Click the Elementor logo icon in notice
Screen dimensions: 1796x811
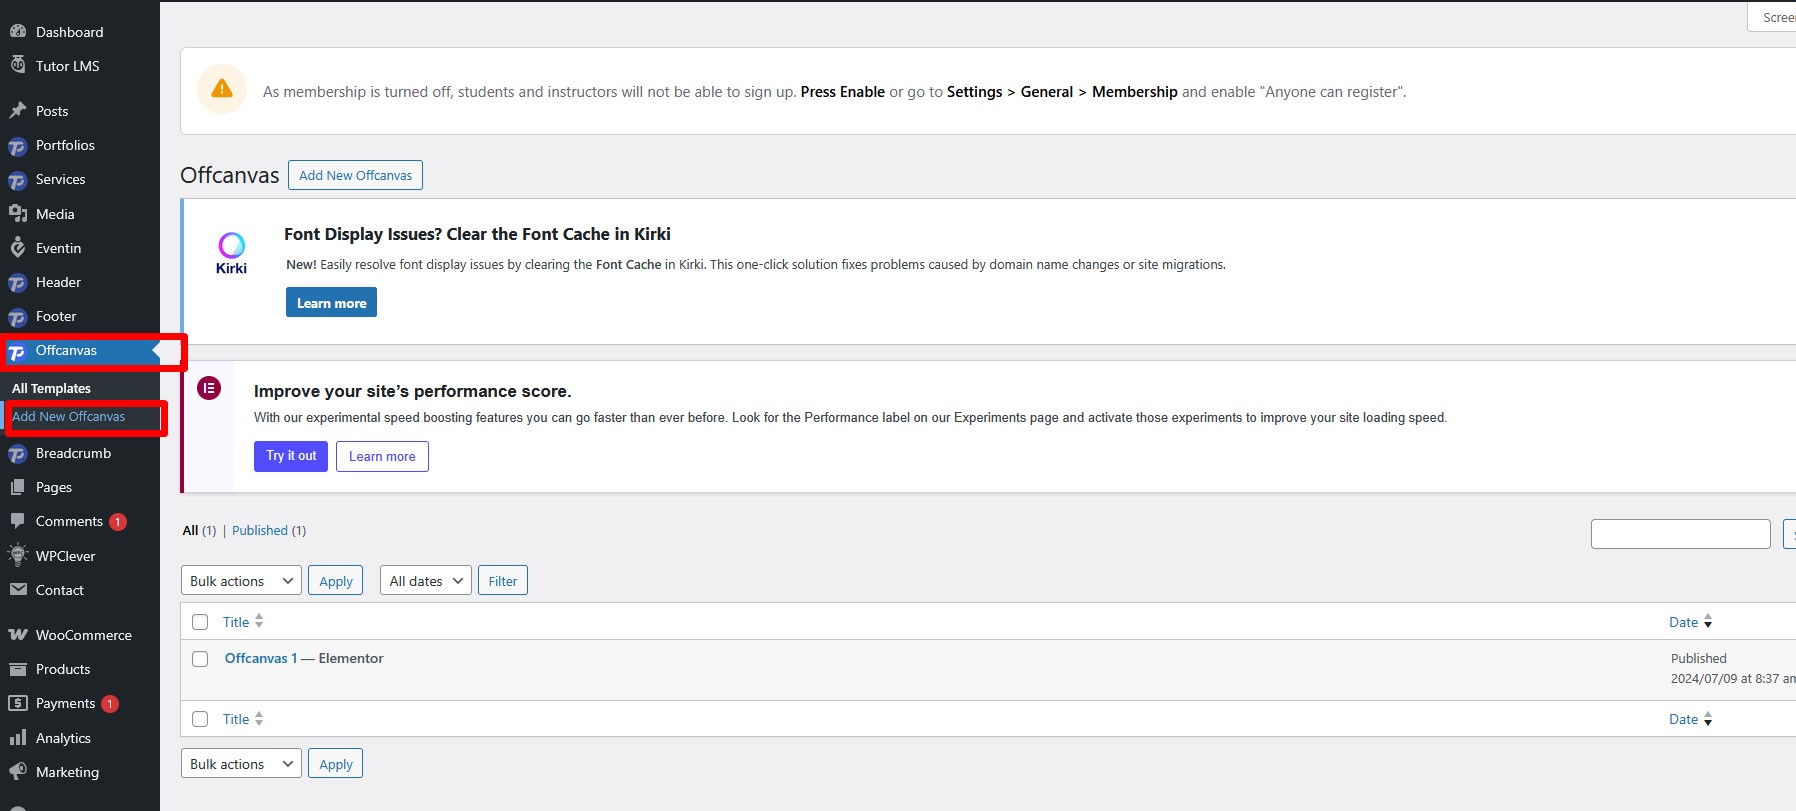(x=209, y=388)
